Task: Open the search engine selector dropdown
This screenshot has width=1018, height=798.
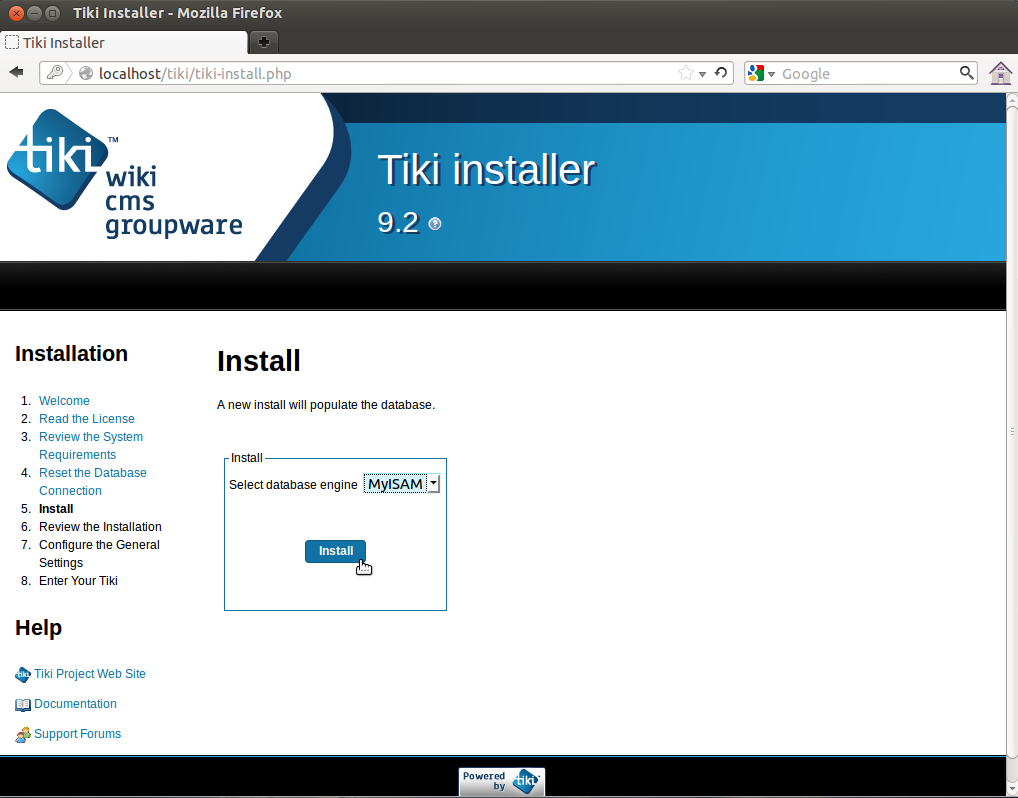Action: pos(771,73)
